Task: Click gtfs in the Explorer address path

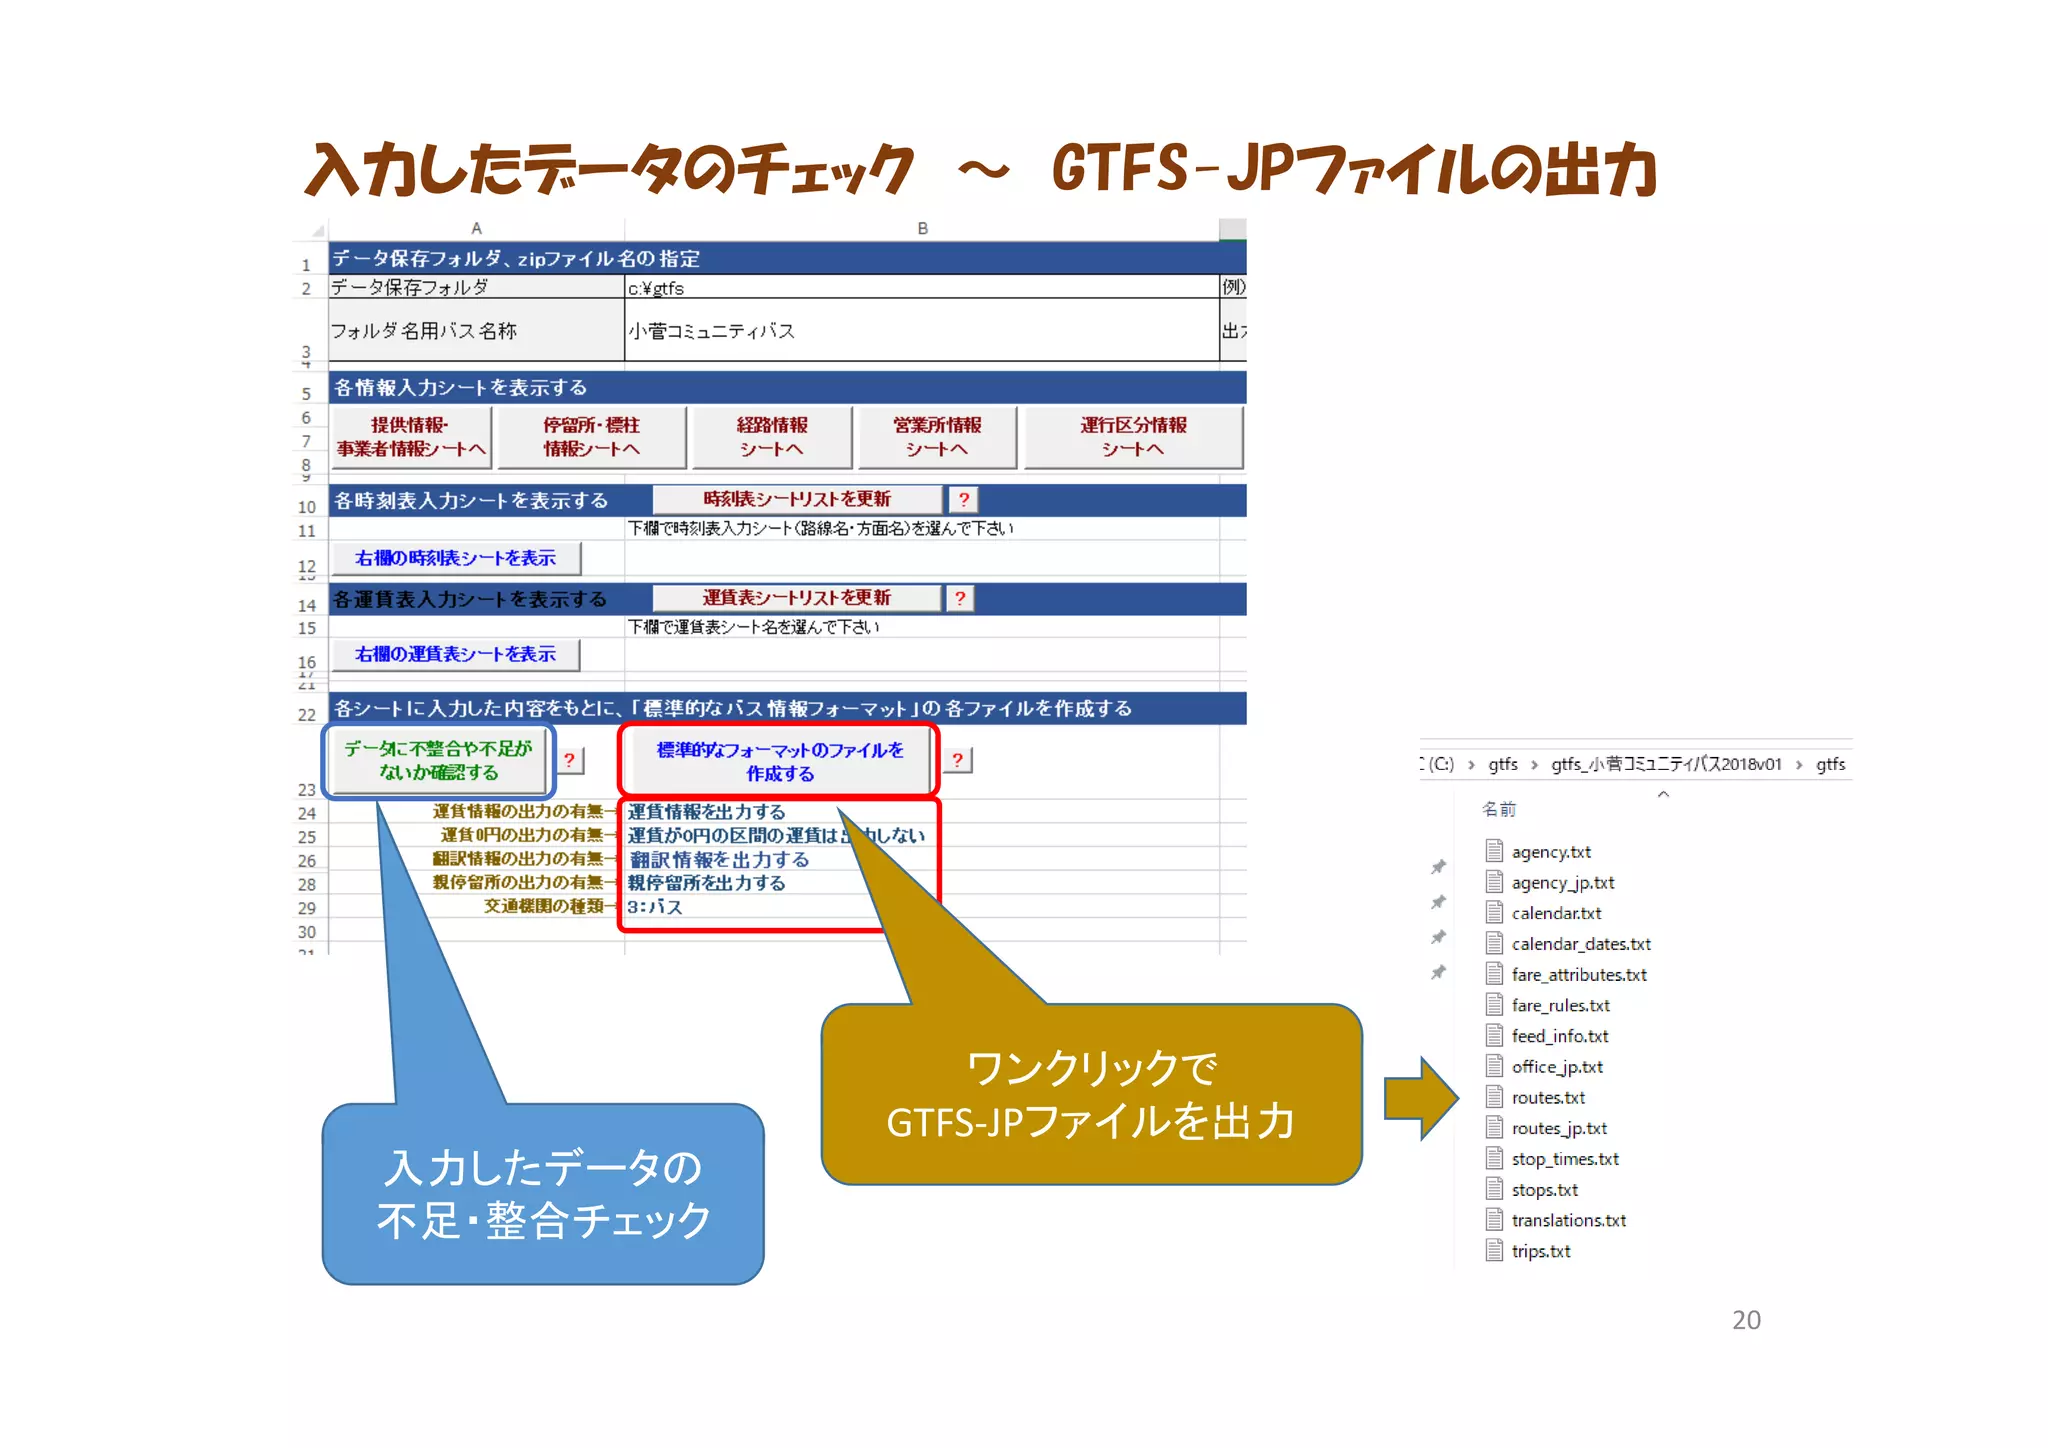Action: [x=1503, y=764]
